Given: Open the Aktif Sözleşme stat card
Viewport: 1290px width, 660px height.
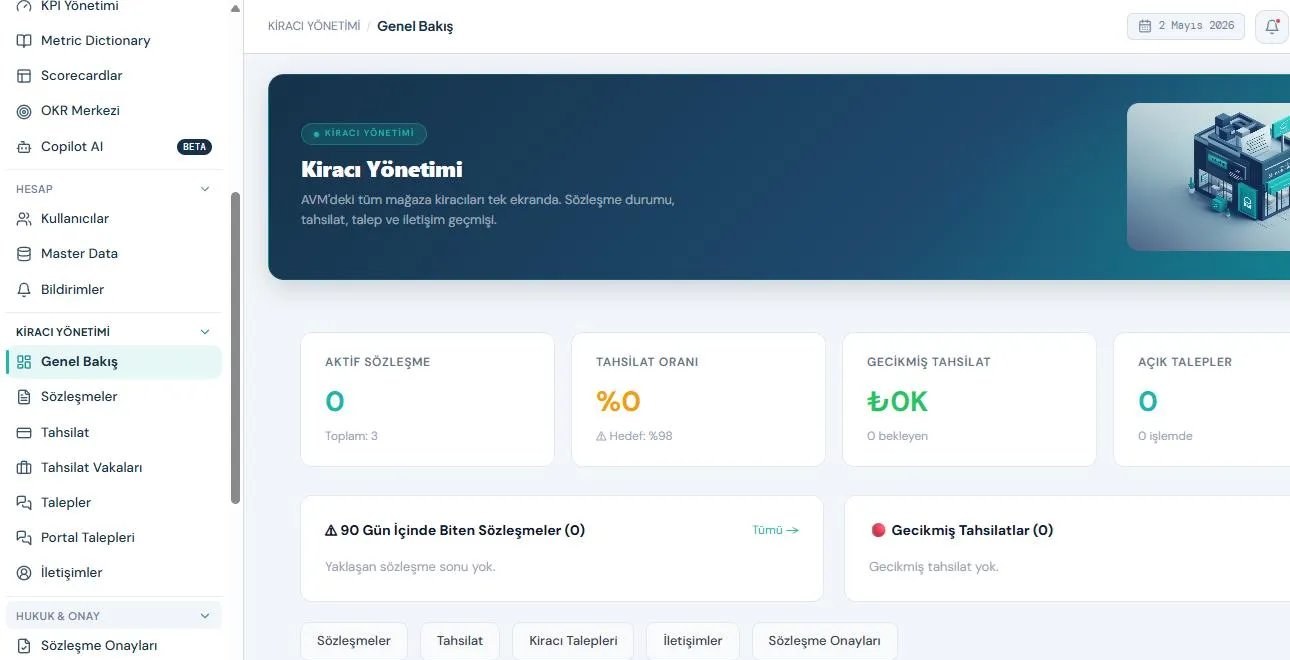Looking at the screenshot, I should pyautogui.click(x=427, y=400).
